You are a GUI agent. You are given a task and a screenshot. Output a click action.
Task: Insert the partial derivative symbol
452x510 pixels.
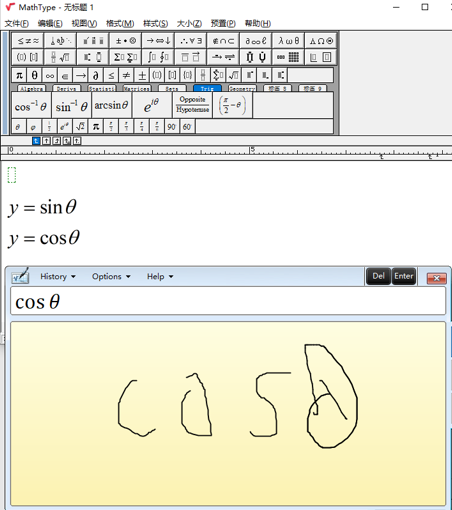[x=96, y=76]
